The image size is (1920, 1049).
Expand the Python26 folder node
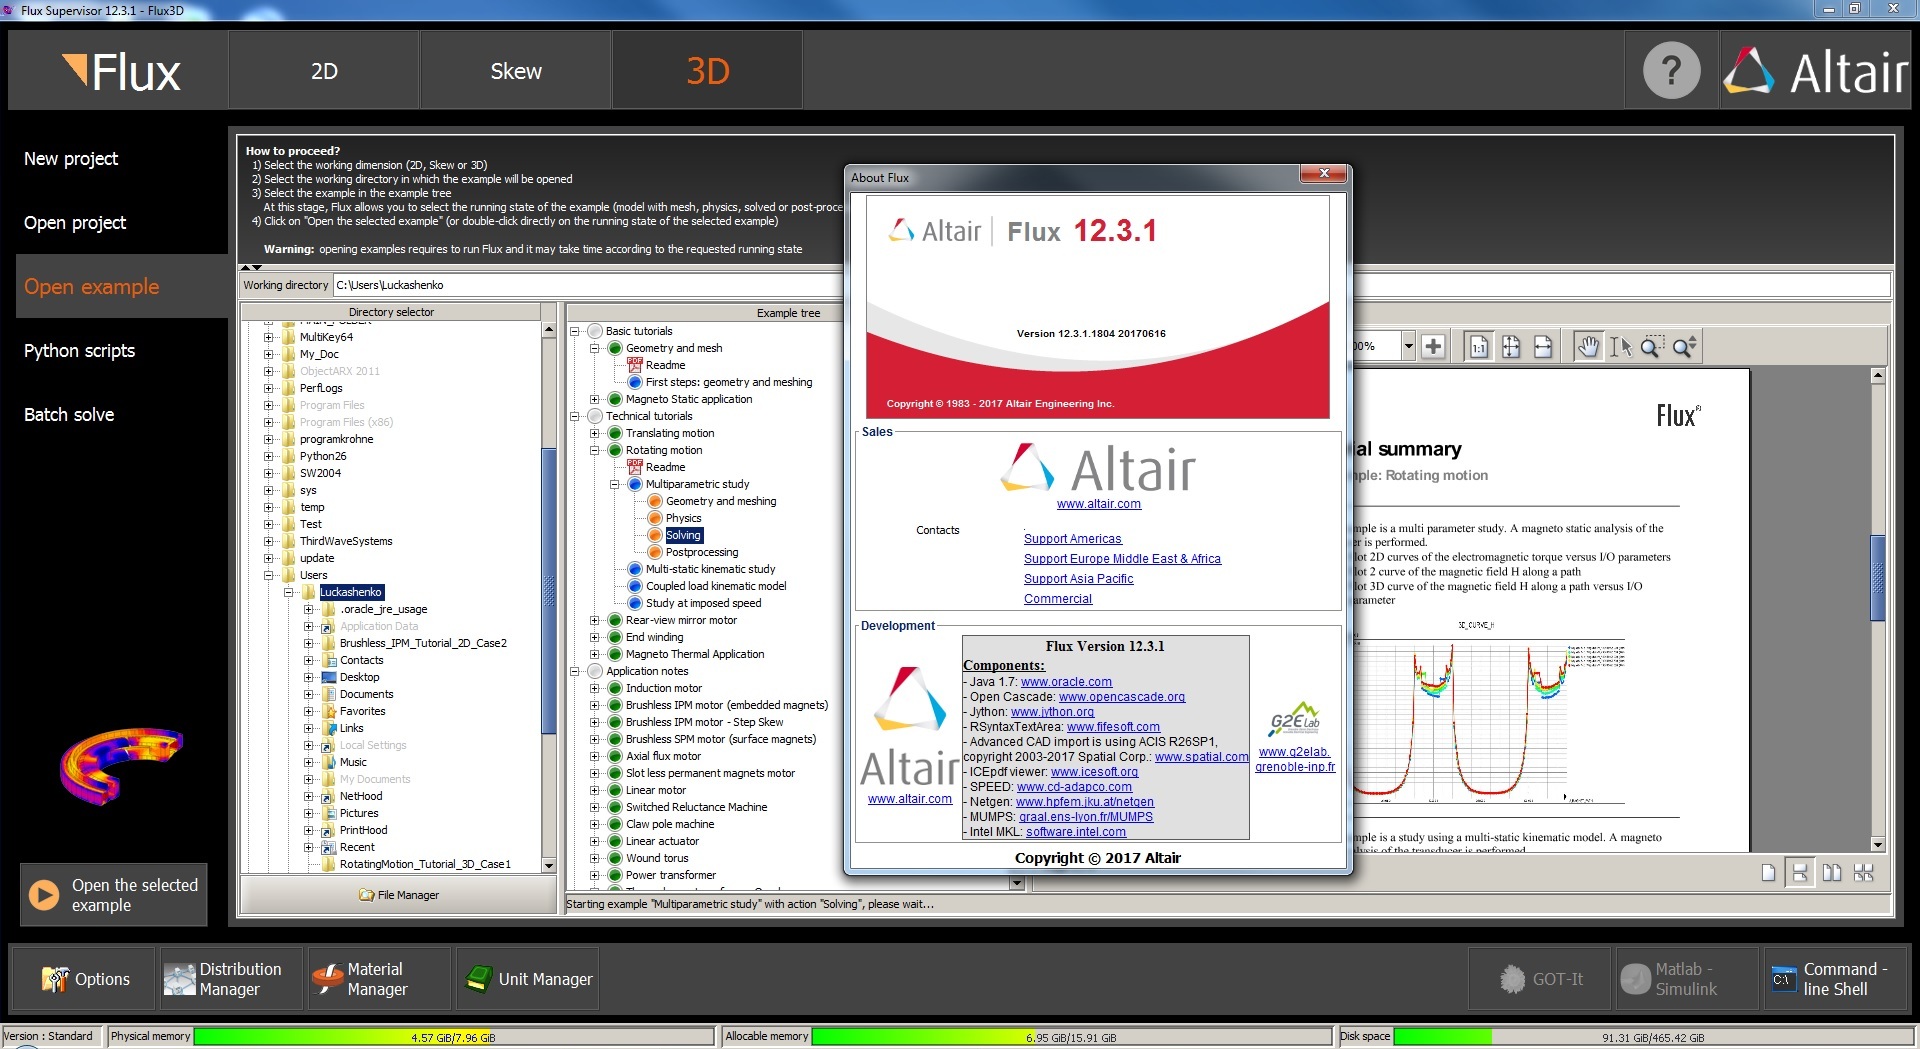pos(269,456)
